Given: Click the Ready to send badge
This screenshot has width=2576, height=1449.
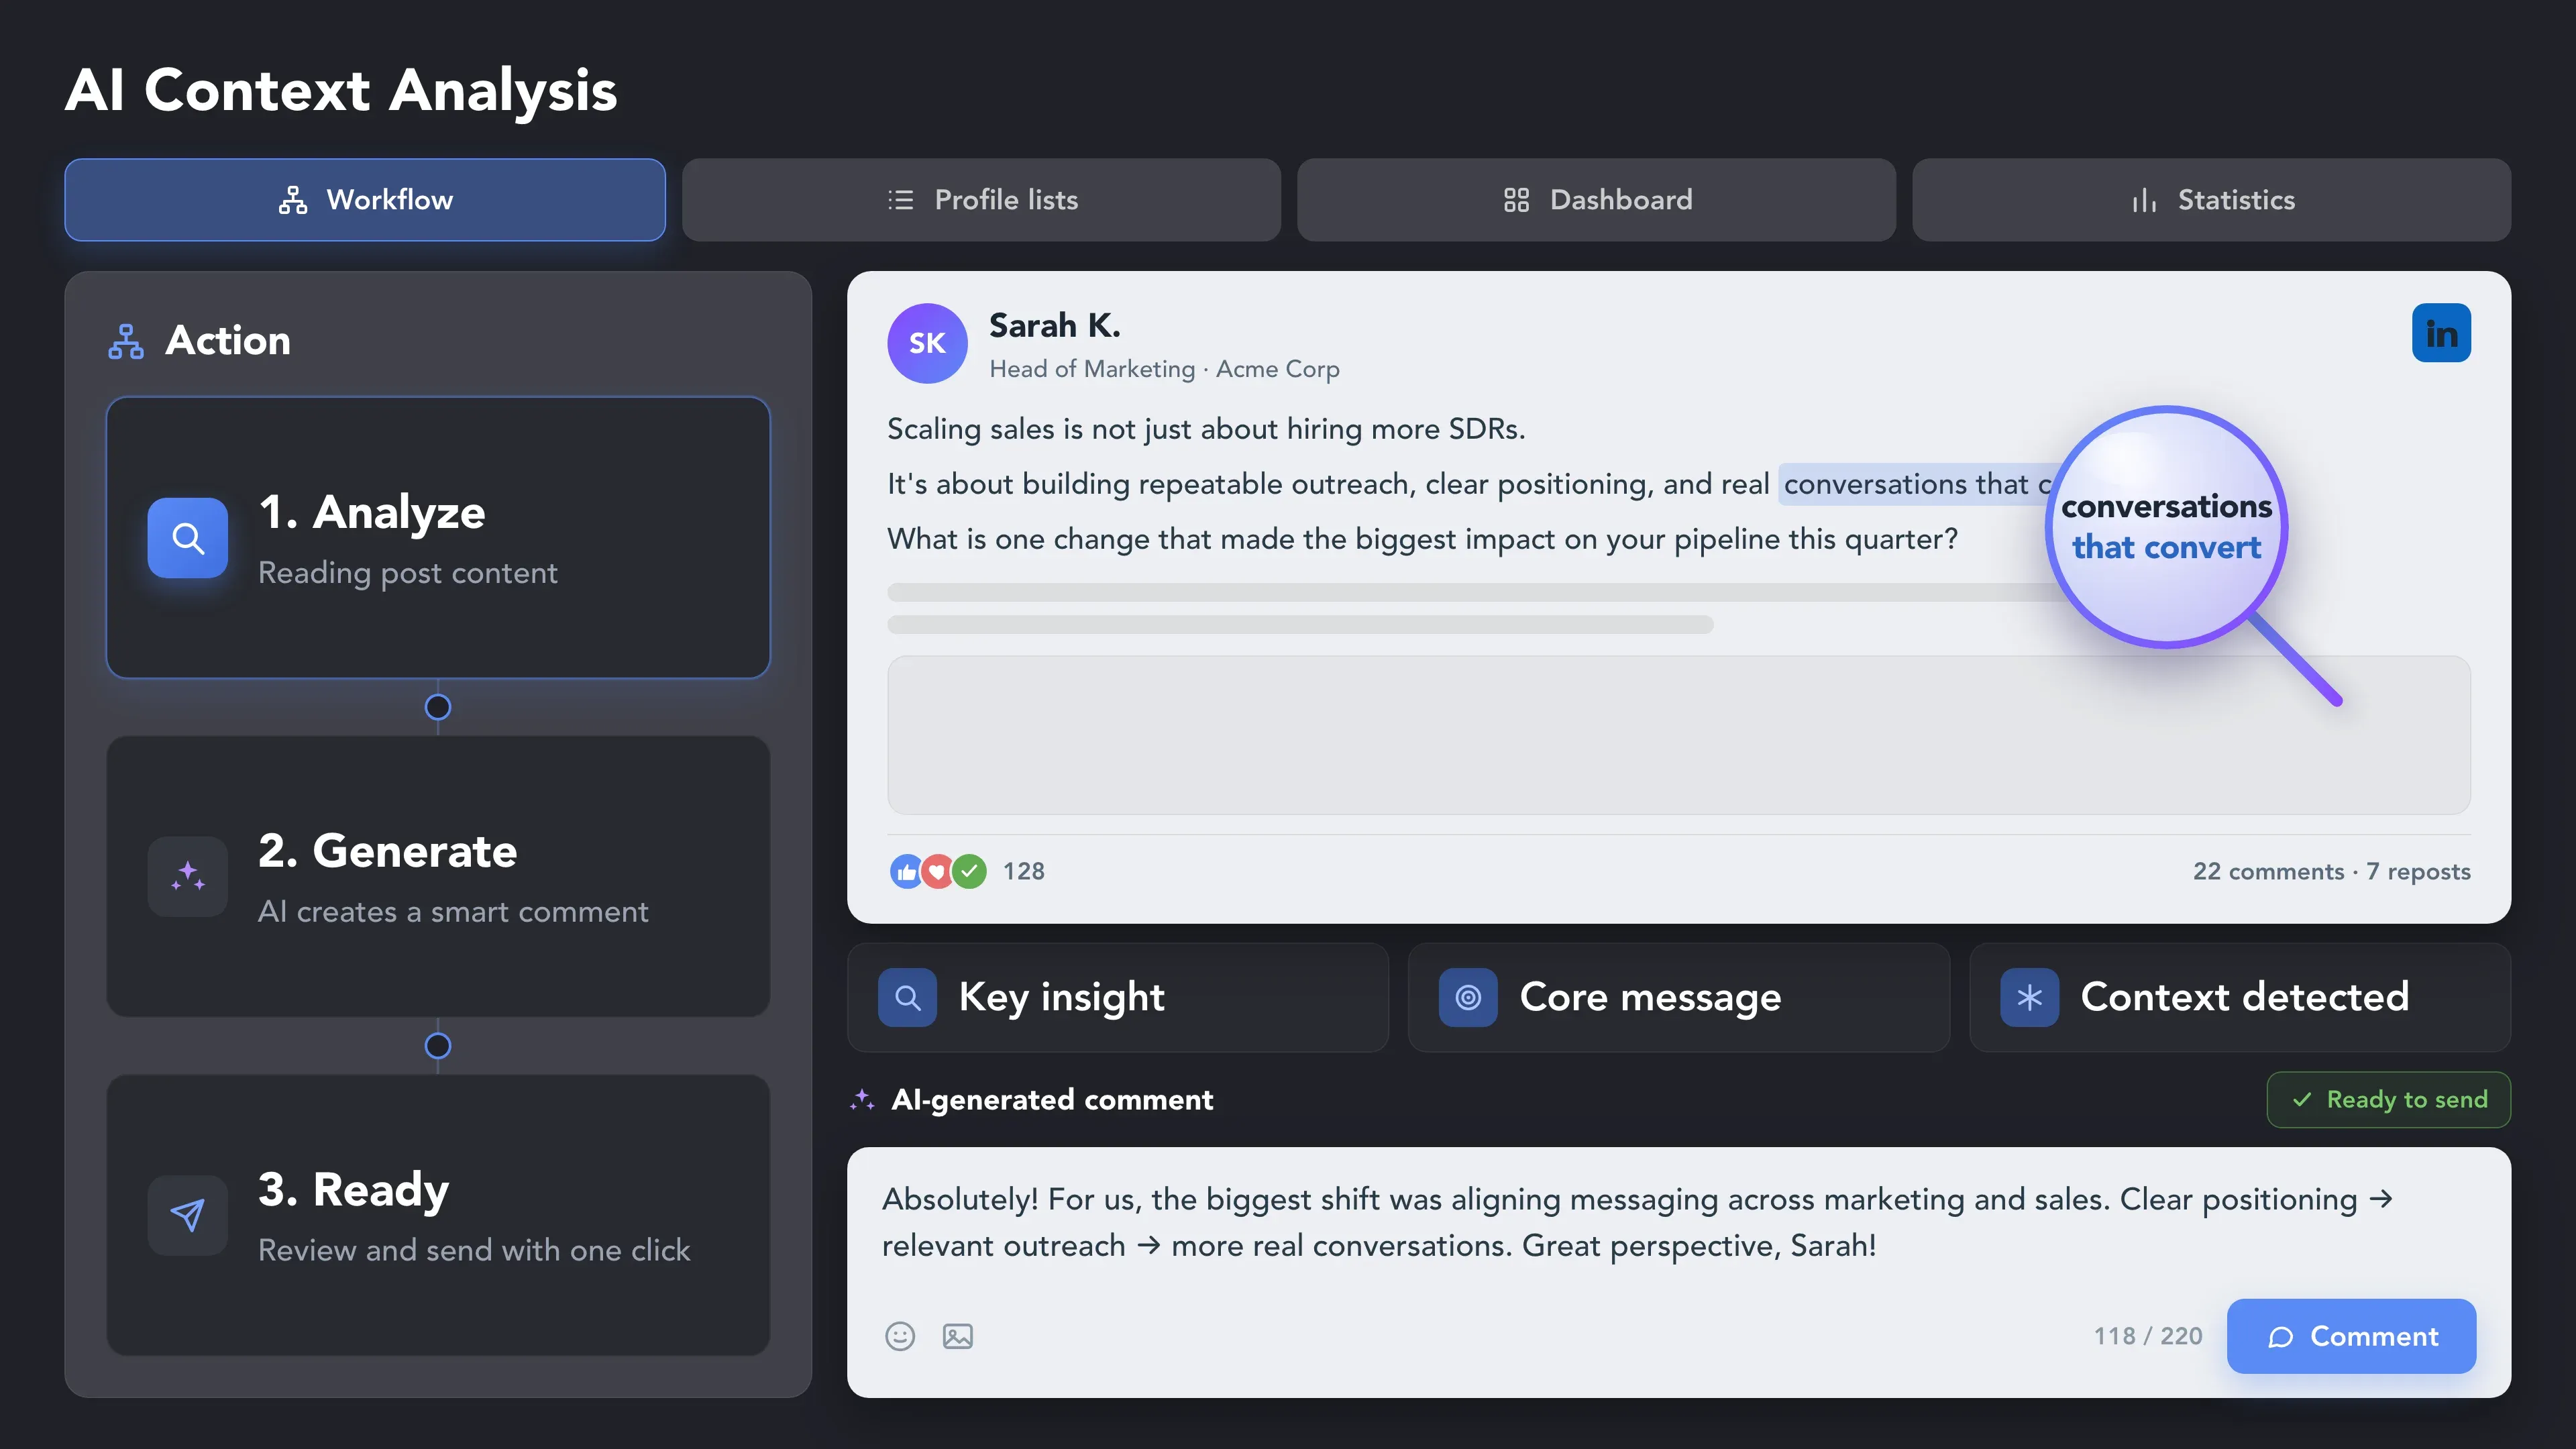Looking at the screenshot, I should point(2388,1099).
